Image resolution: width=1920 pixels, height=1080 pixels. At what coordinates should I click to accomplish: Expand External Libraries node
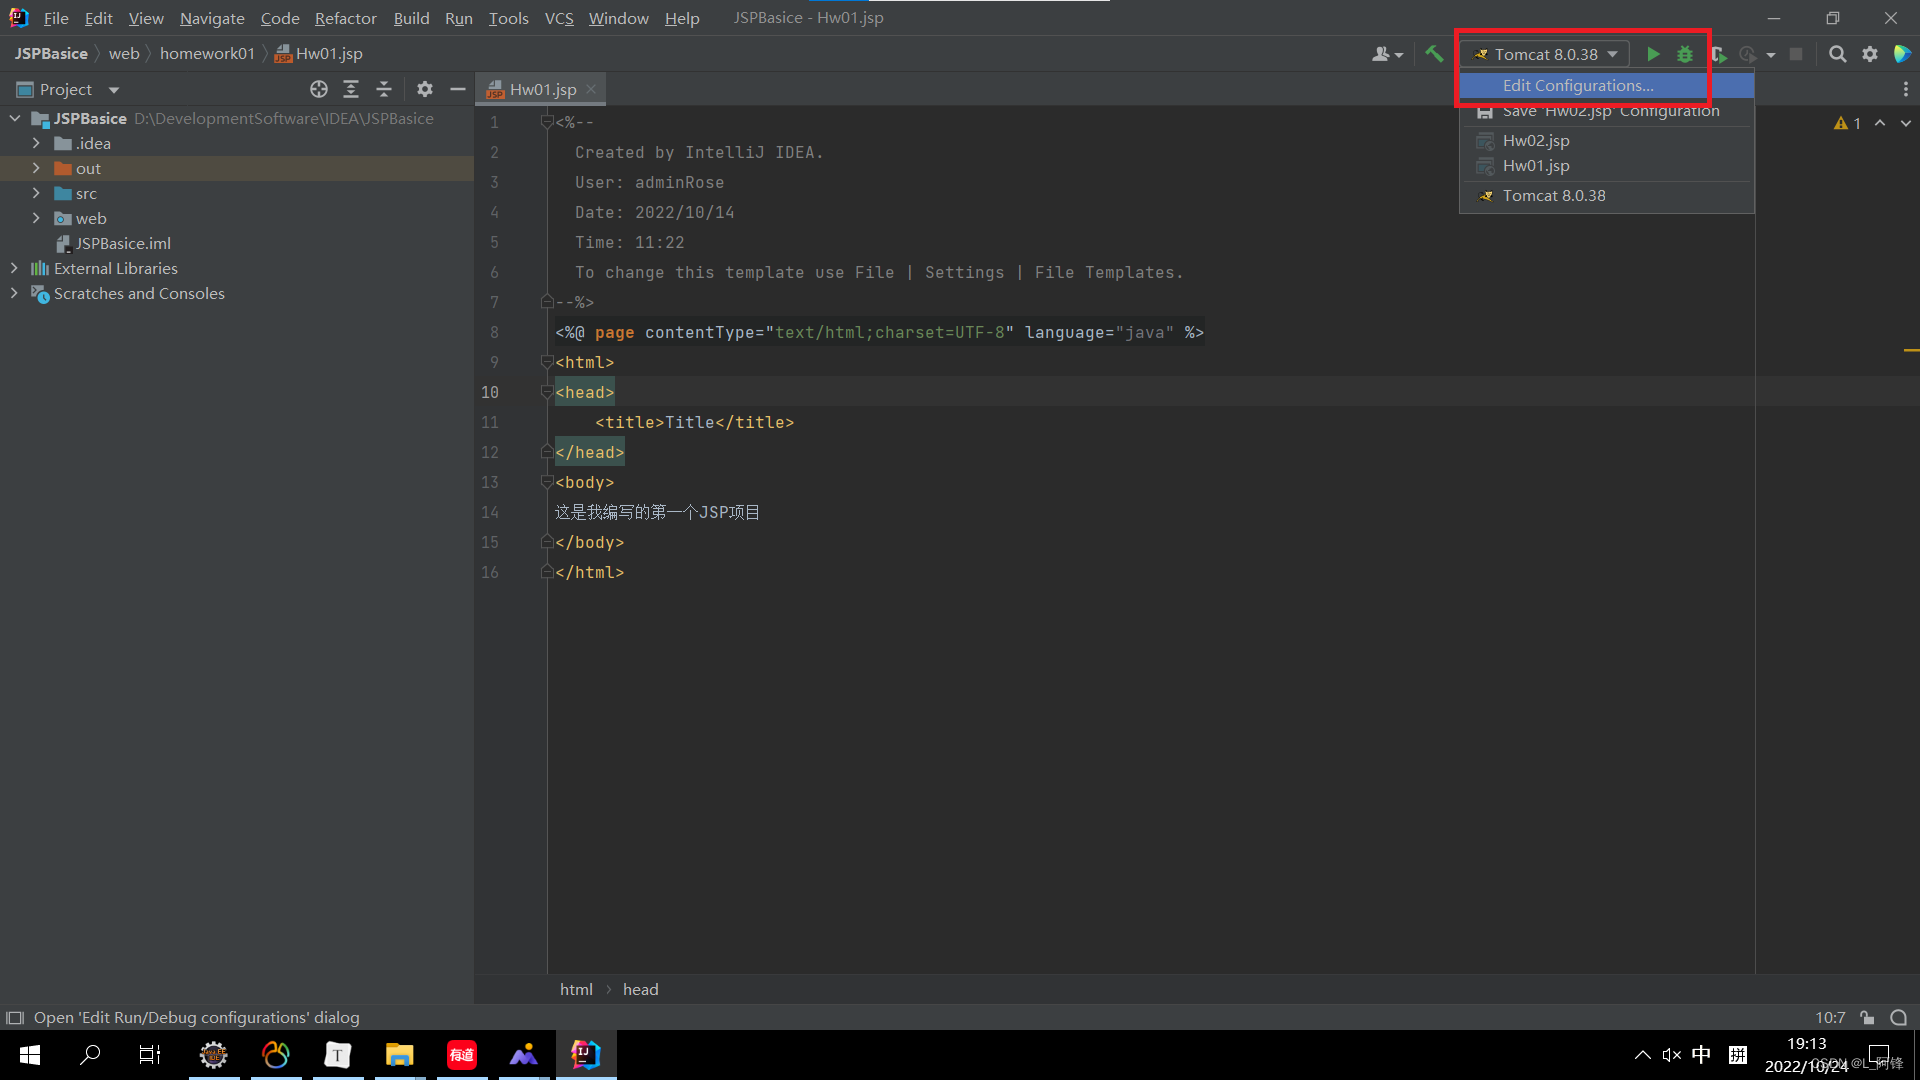[14, 268]
